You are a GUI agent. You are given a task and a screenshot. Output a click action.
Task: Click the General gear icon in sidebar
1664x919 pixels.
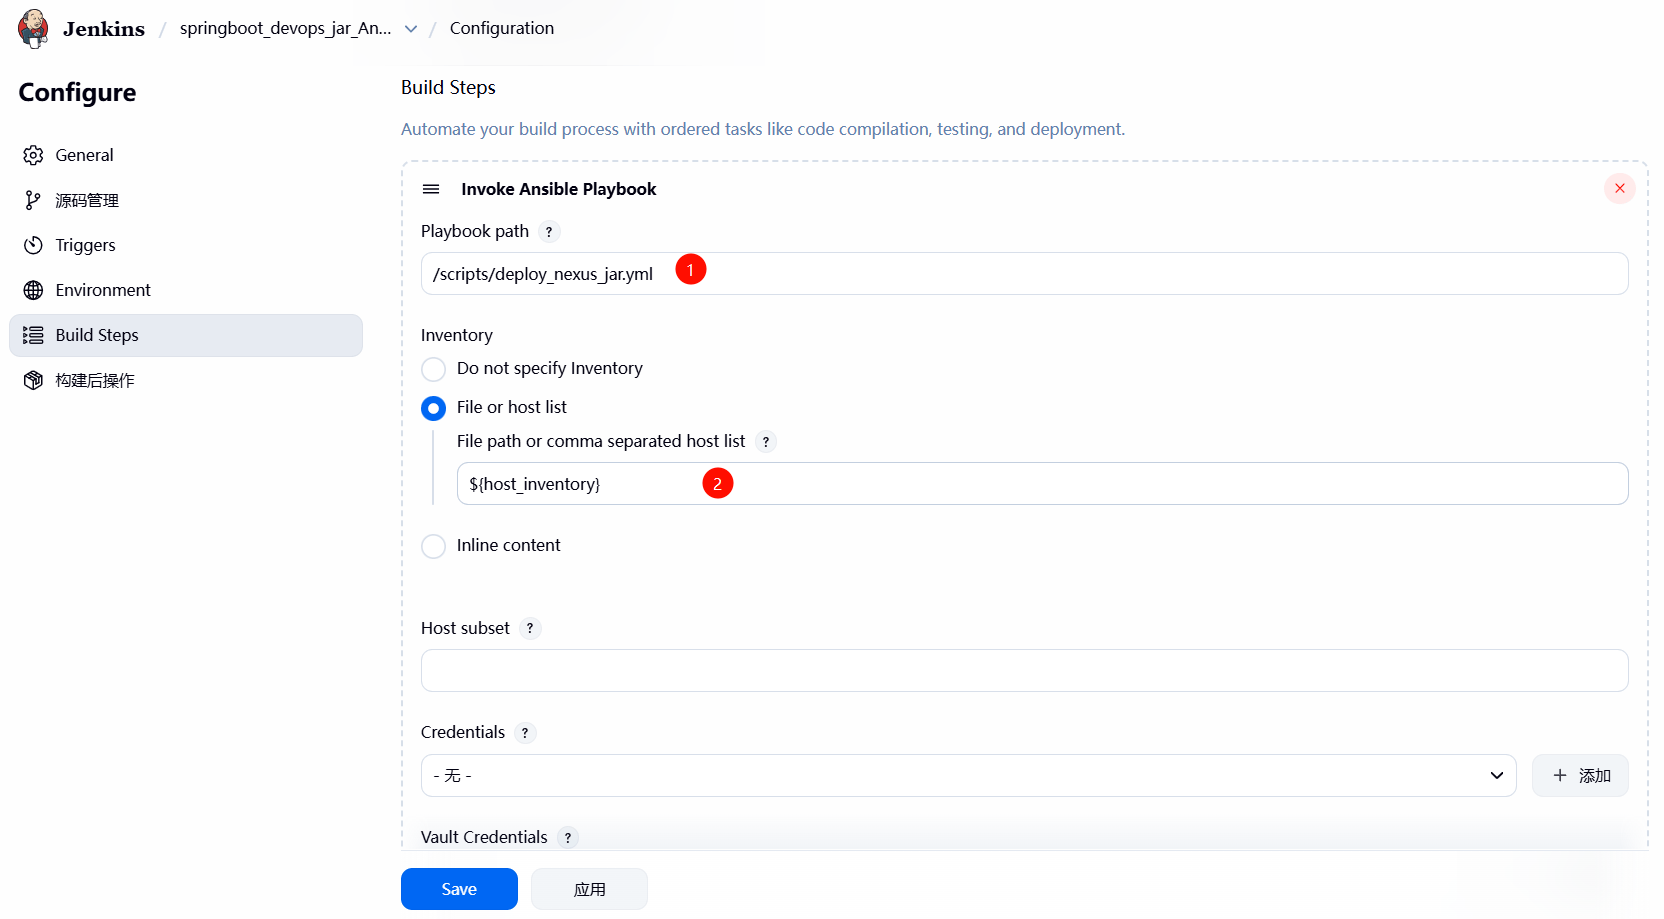pyautogui.click(x=34, y=155)
